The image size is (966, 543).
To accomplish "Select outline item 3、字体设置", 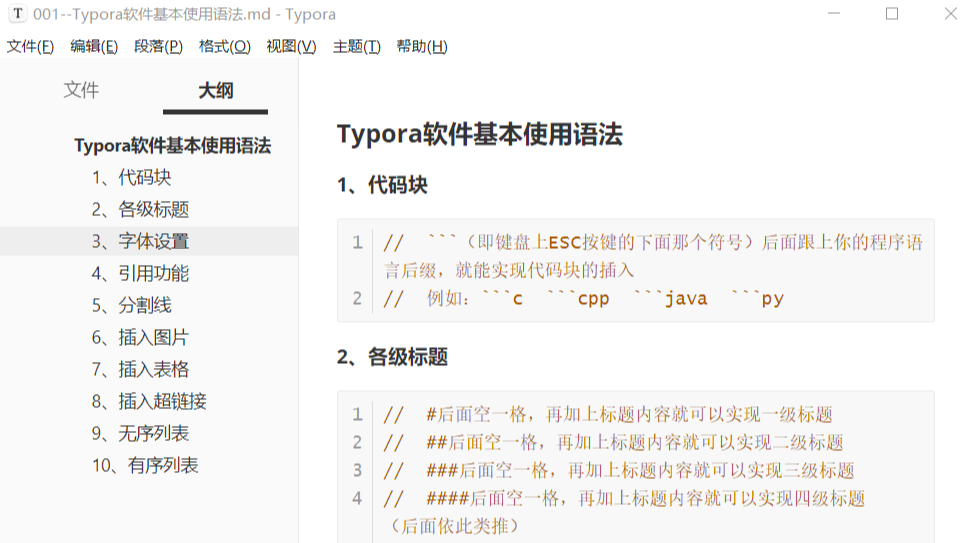I will pos(149,241).
